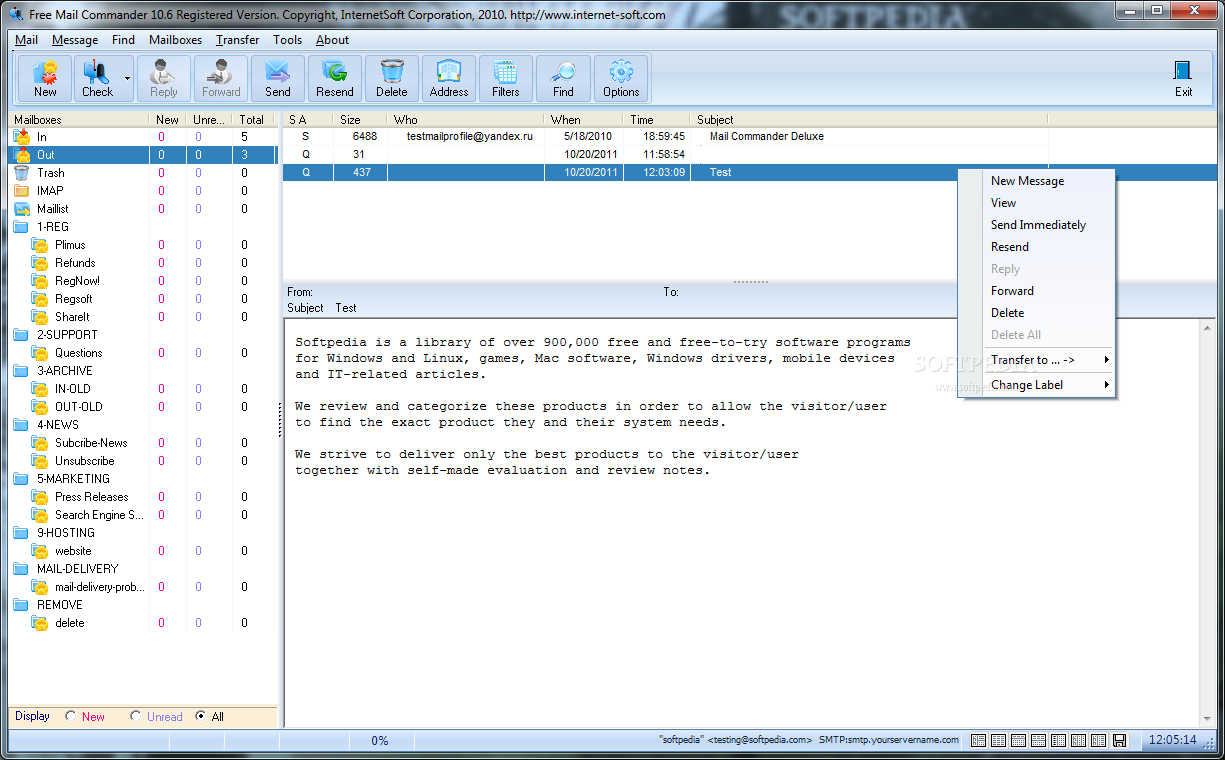The image size is (1225, 760).
Task: Click the New message toolbar icon
Action: pyautogui.click(x=45, y=78)
